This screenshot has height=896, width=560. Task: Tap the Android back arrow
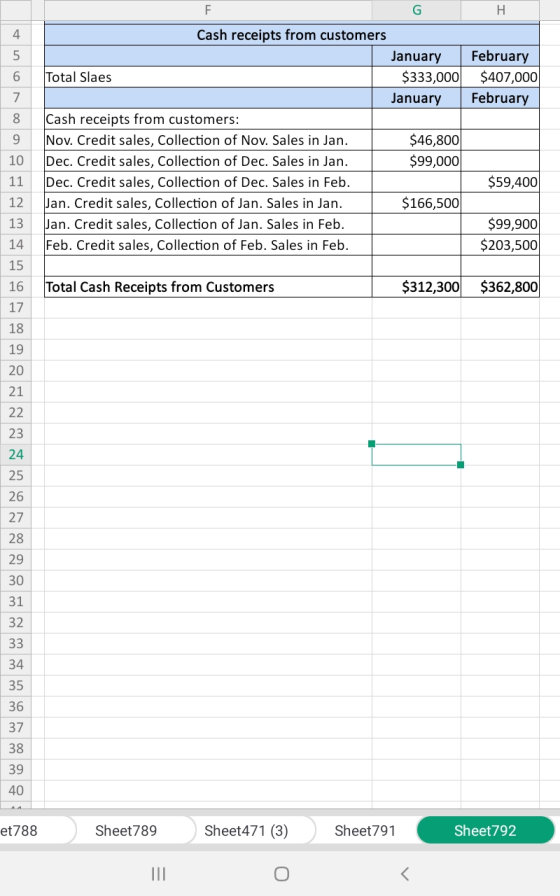pos(405,874)
